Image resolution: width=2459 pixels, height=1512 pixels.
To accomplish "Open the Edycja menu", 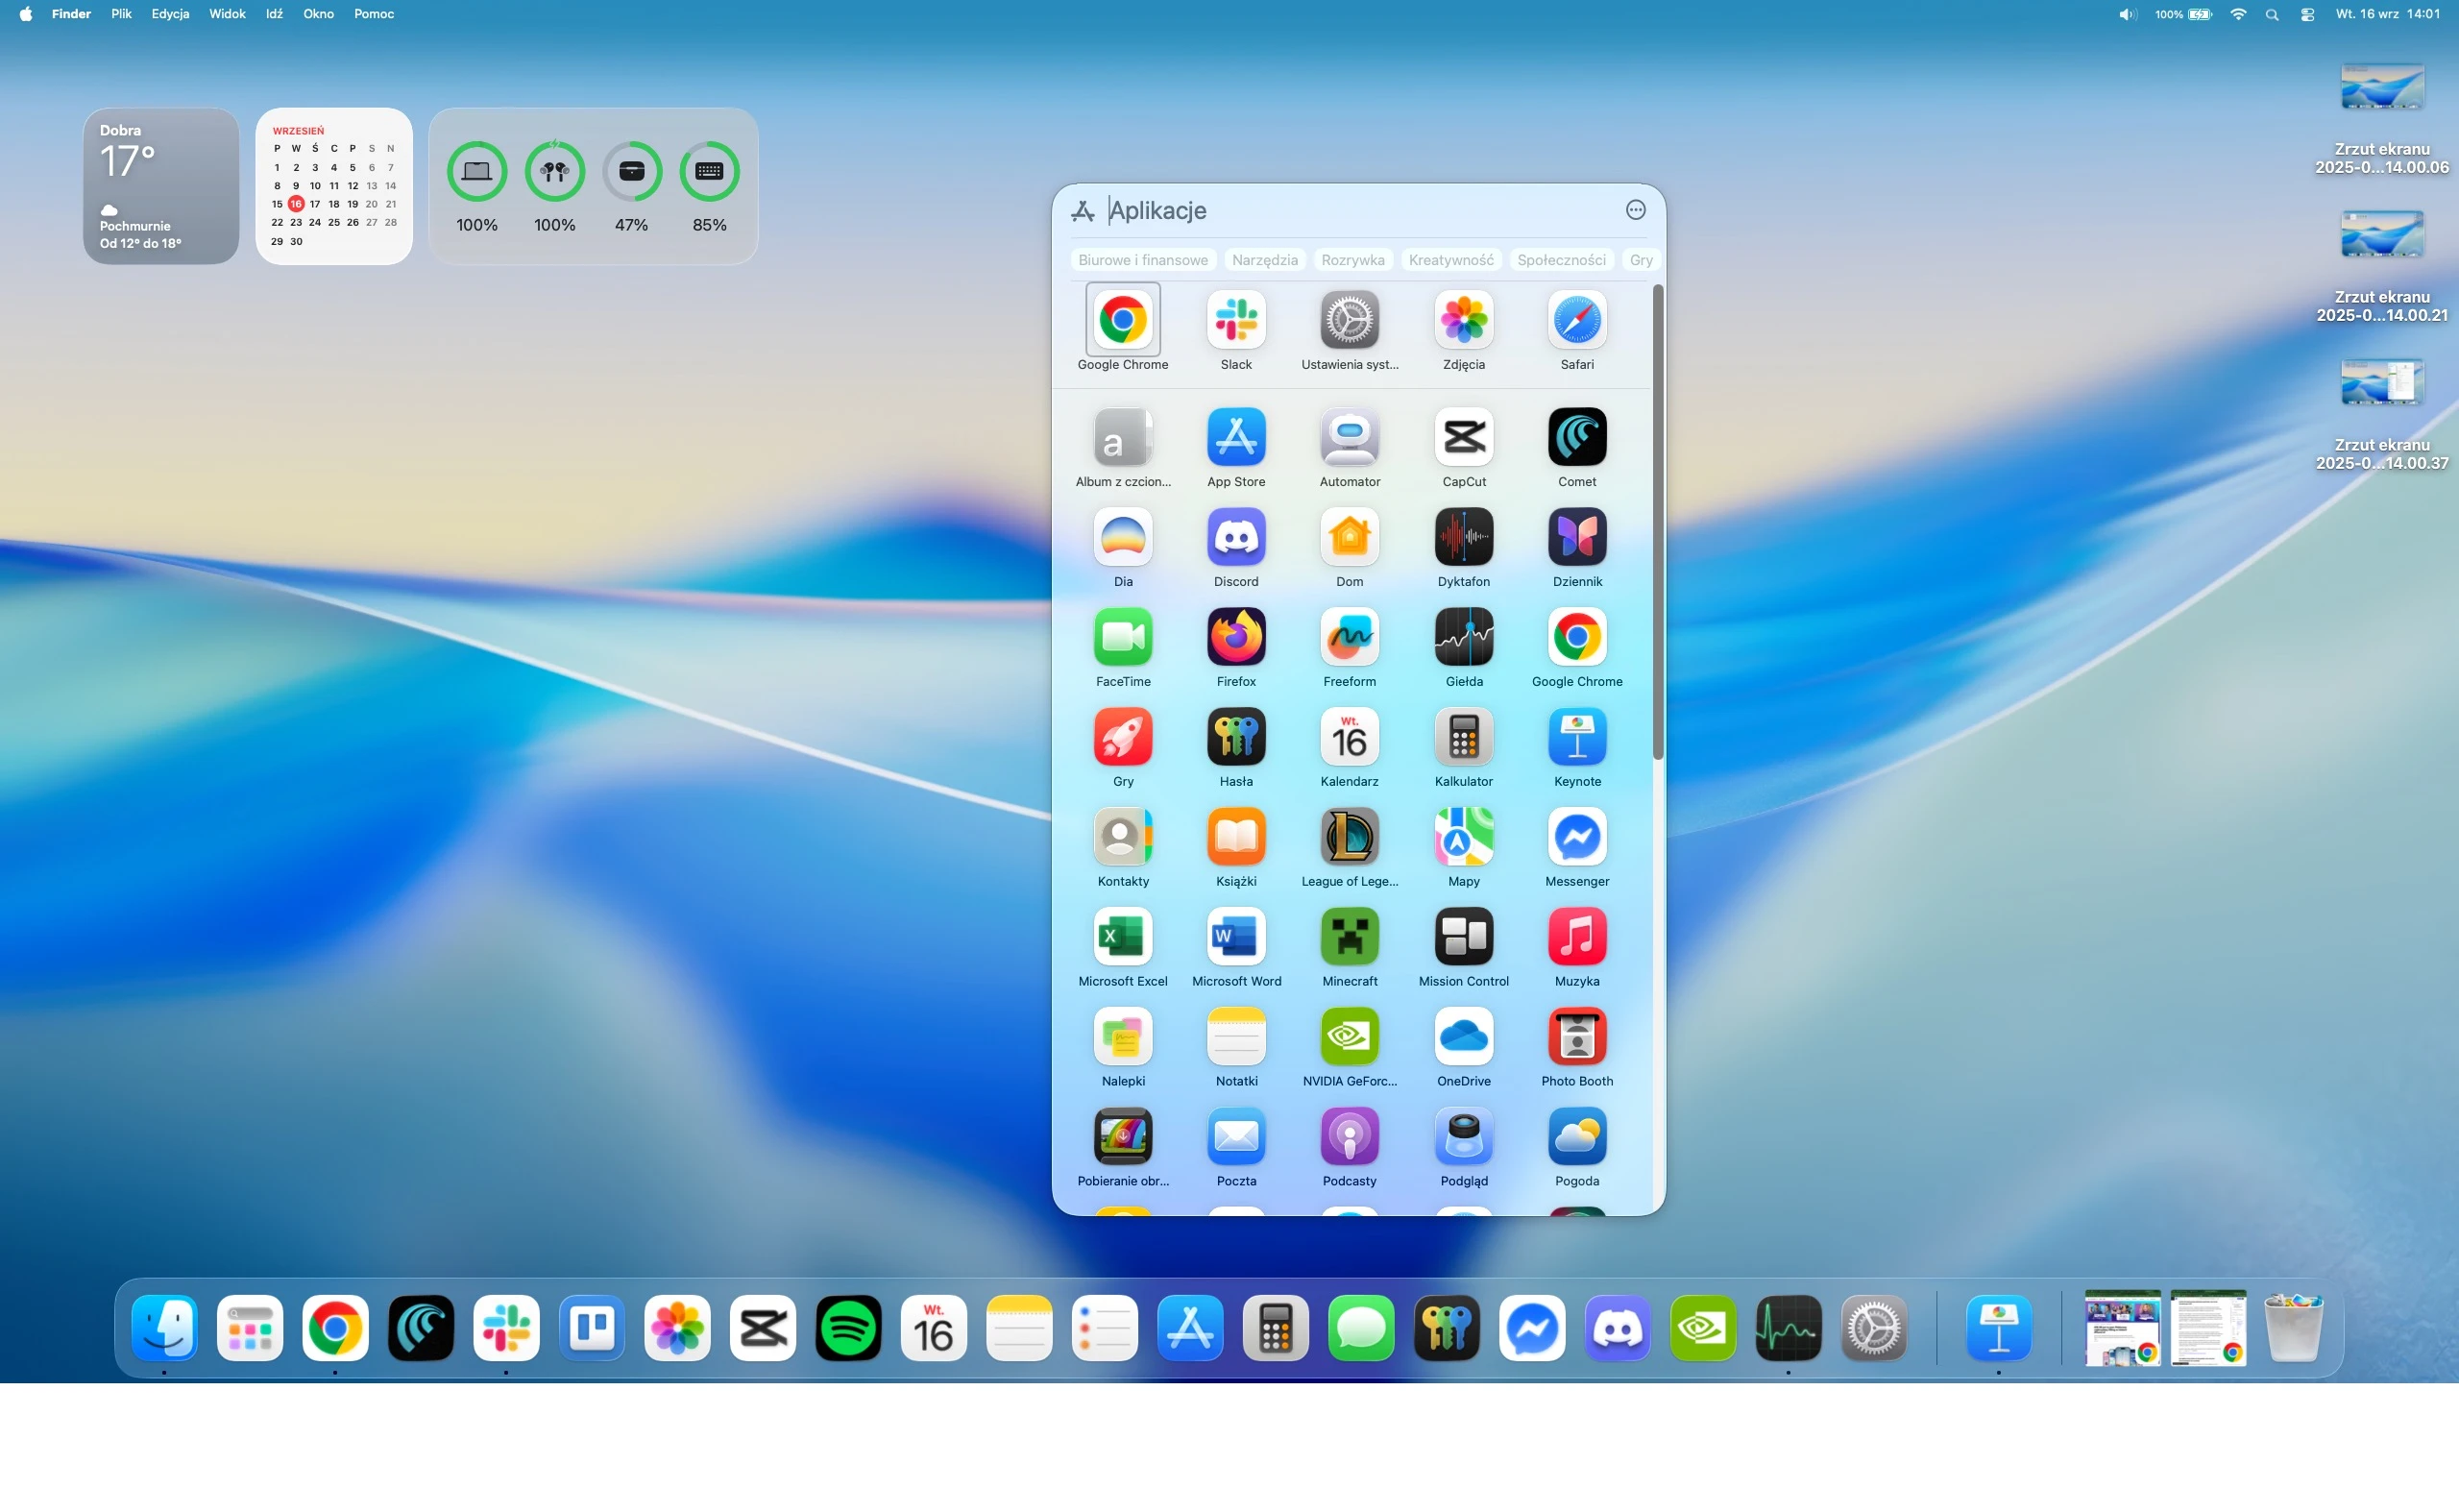I will pyautogui.click(x=170, y=14).
